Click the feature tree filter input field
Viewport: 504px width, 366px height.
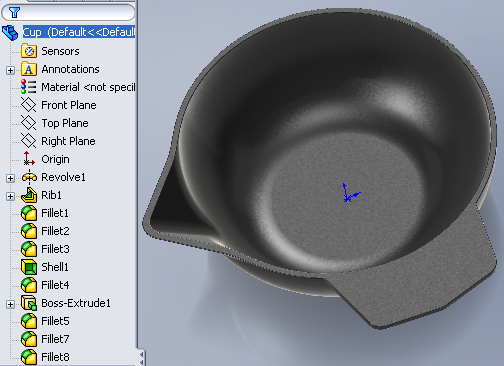68,13
